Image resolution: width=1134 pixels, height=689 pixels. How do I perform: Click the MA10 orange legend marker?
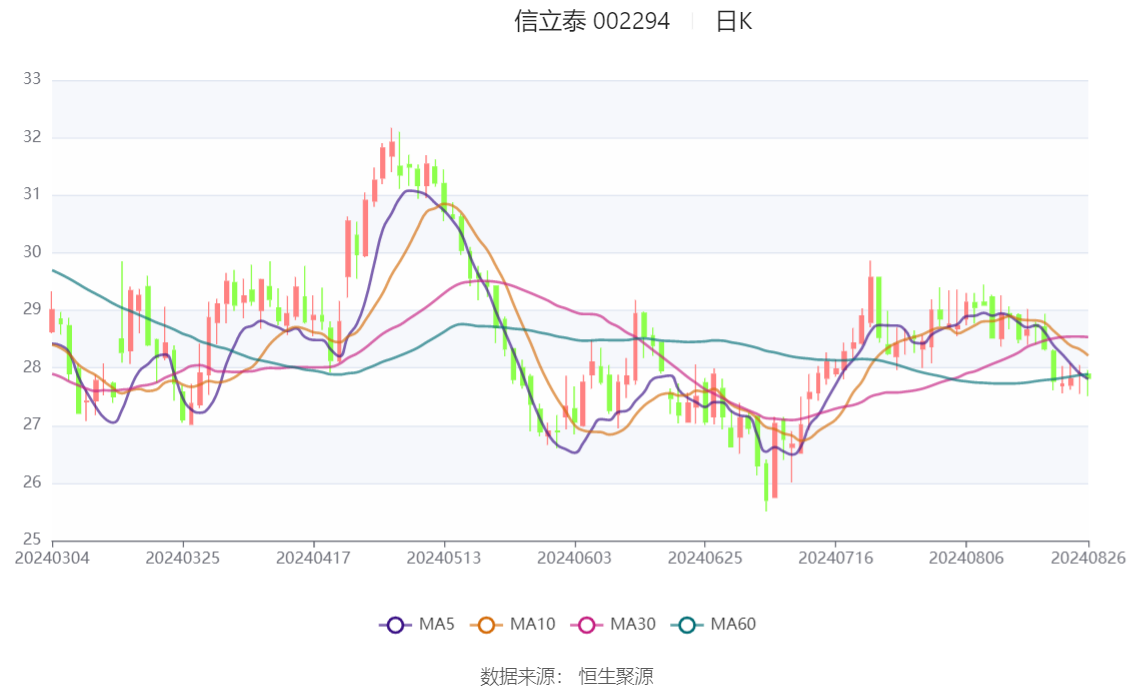(x=486, y=625)
